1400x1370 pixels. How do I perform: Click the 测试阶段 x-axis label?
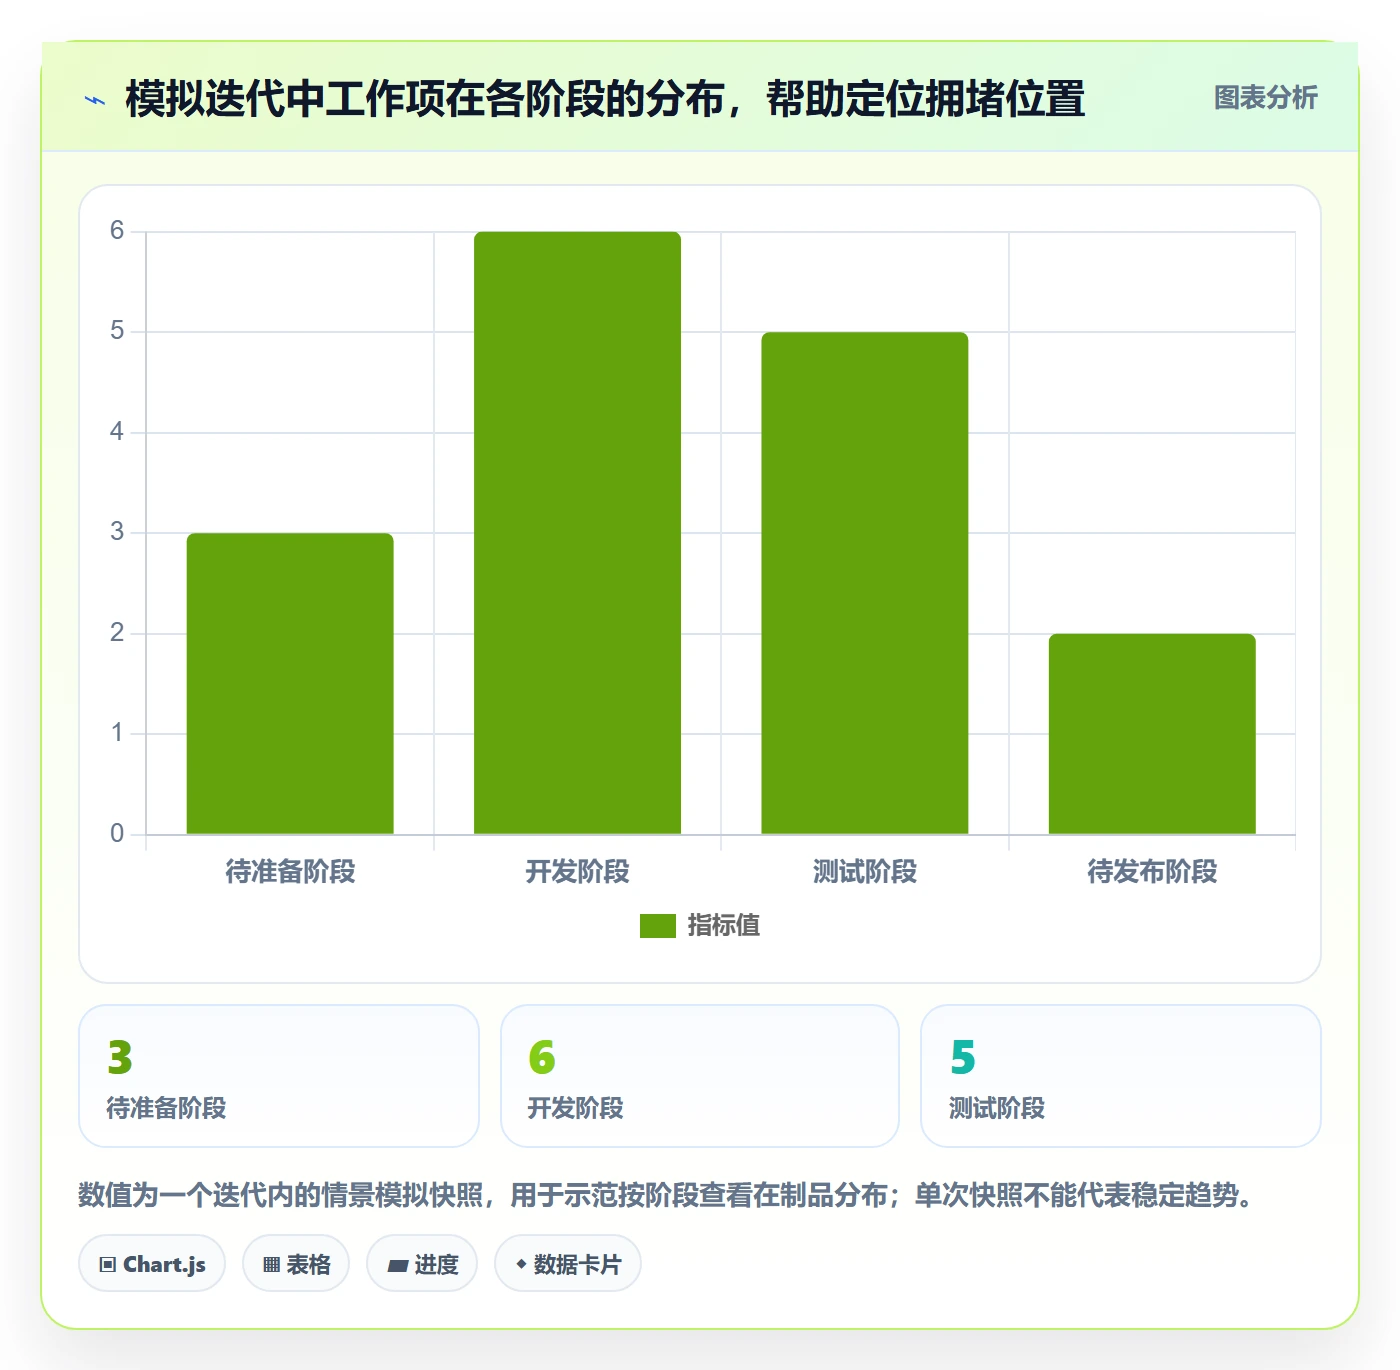click(865, 872)
